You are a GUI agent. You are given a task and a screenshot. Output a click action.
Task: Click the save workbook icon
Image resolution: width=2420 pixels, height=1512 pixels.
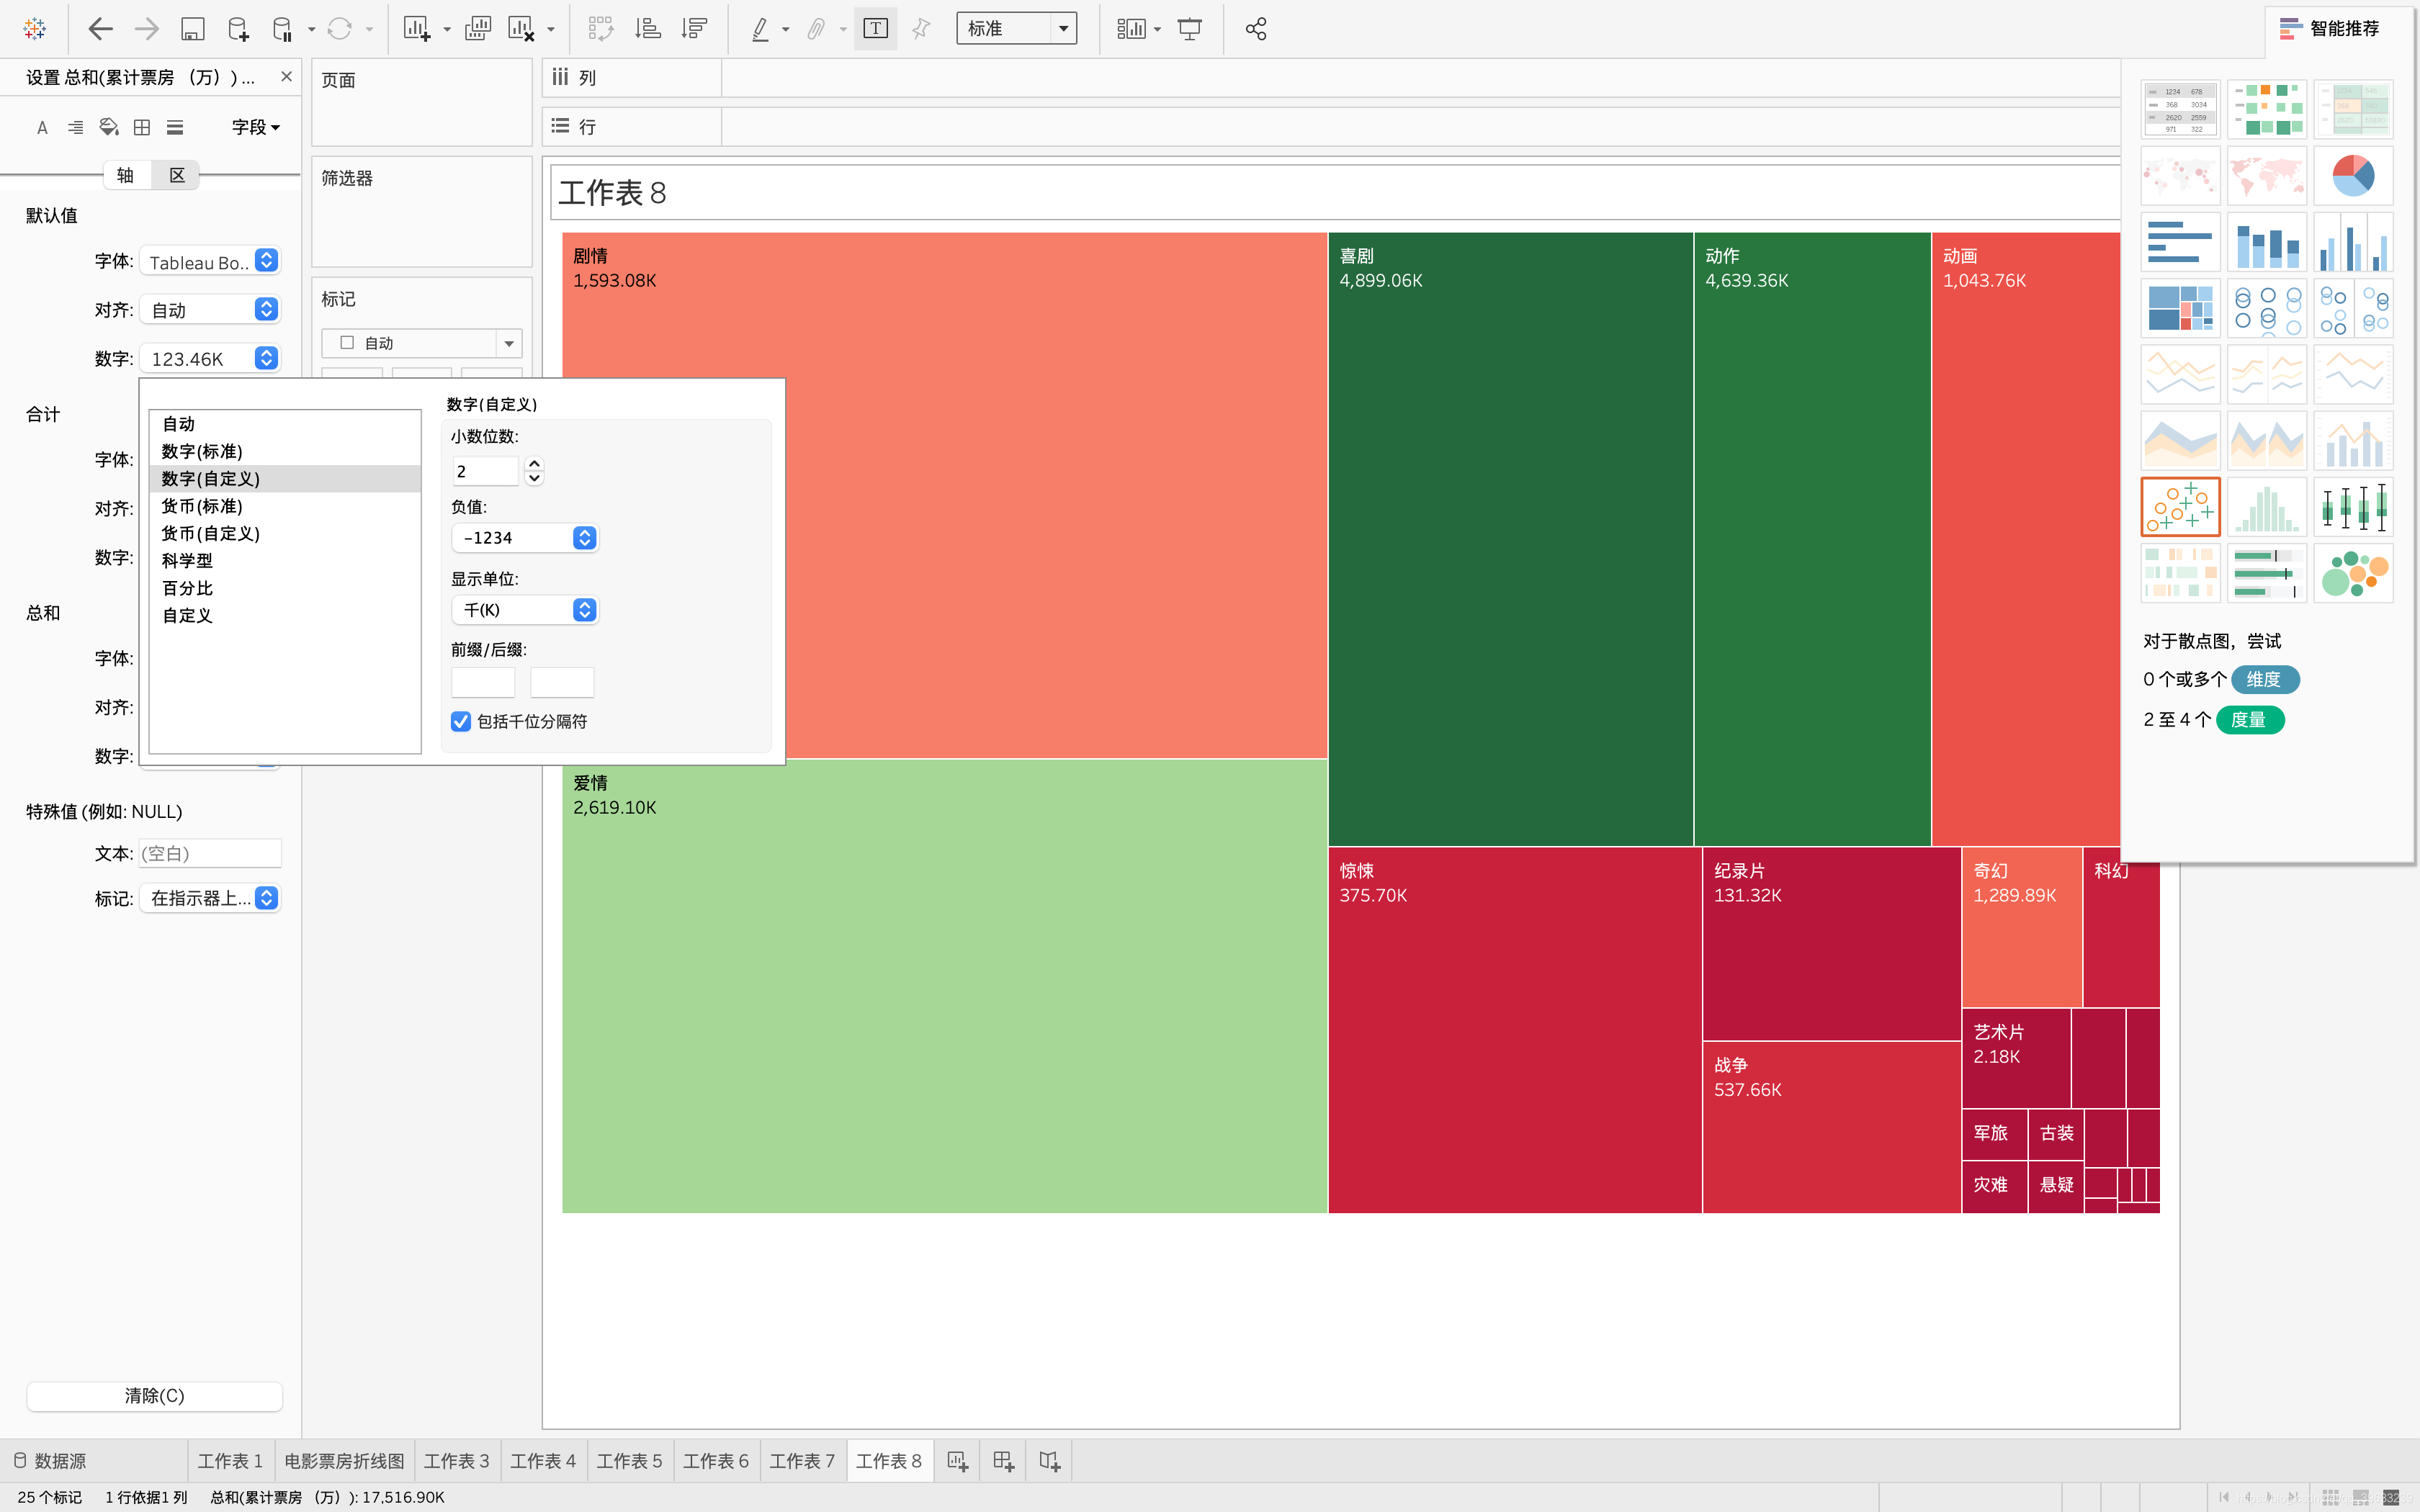[x=192, y=29]
